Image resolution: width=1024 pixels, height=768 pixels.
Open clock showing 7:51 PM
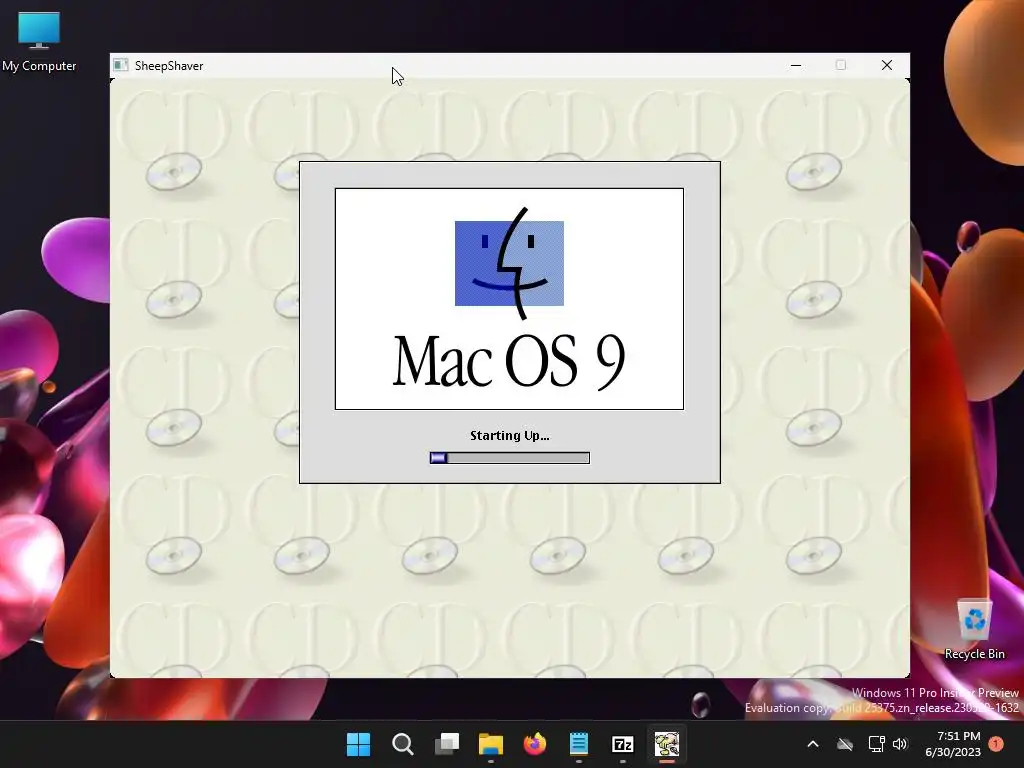(x=953, y=744)
